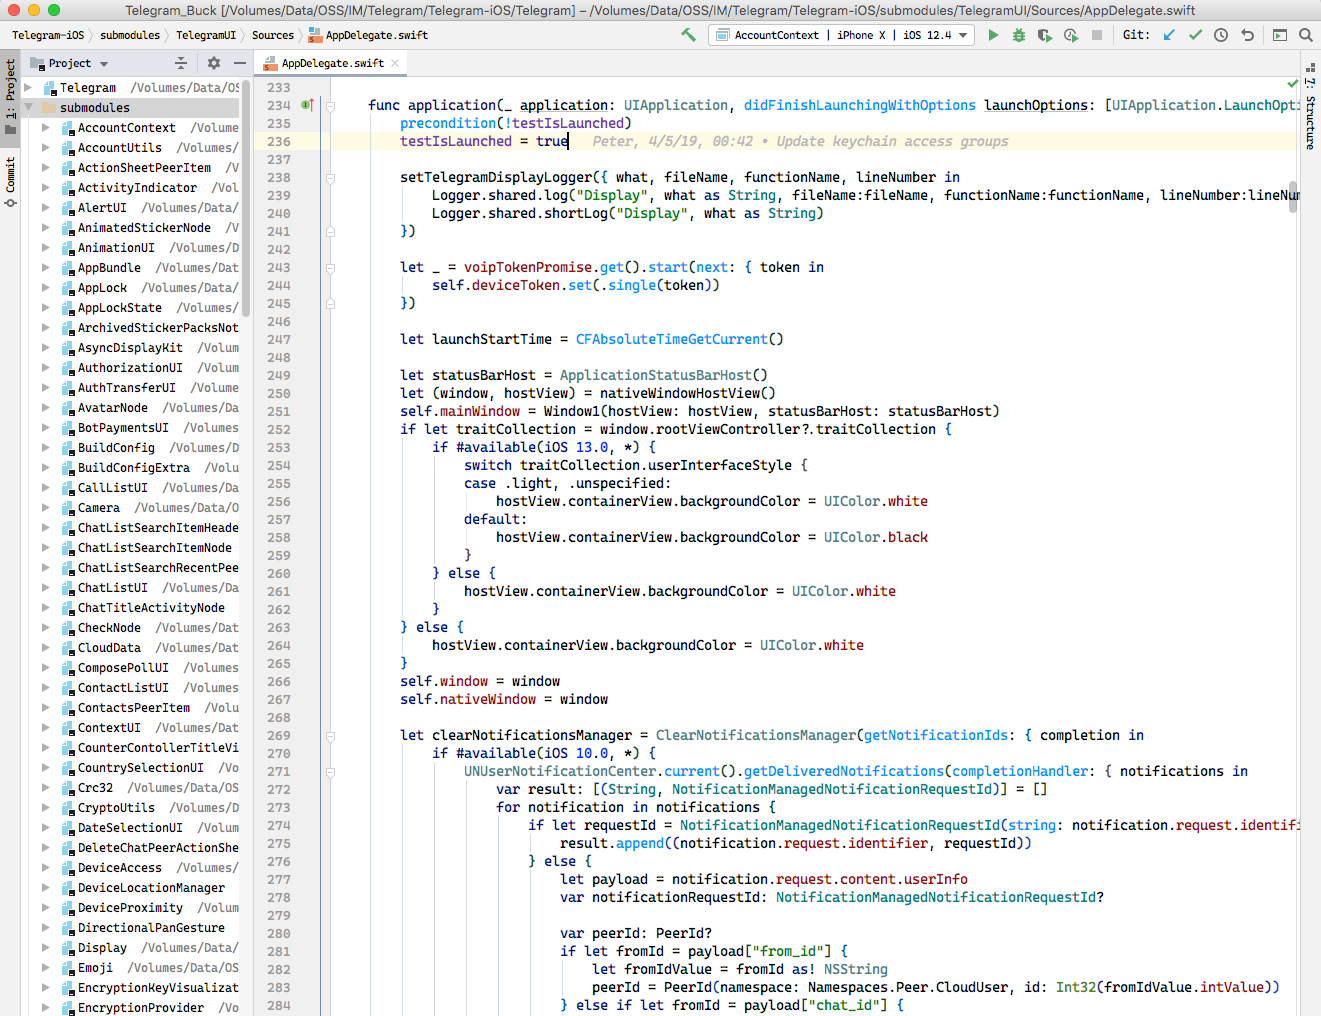Commit changes via the green checkmark icon
Viewport: 1321px width, 1016px height.
tap(1196, 34)
